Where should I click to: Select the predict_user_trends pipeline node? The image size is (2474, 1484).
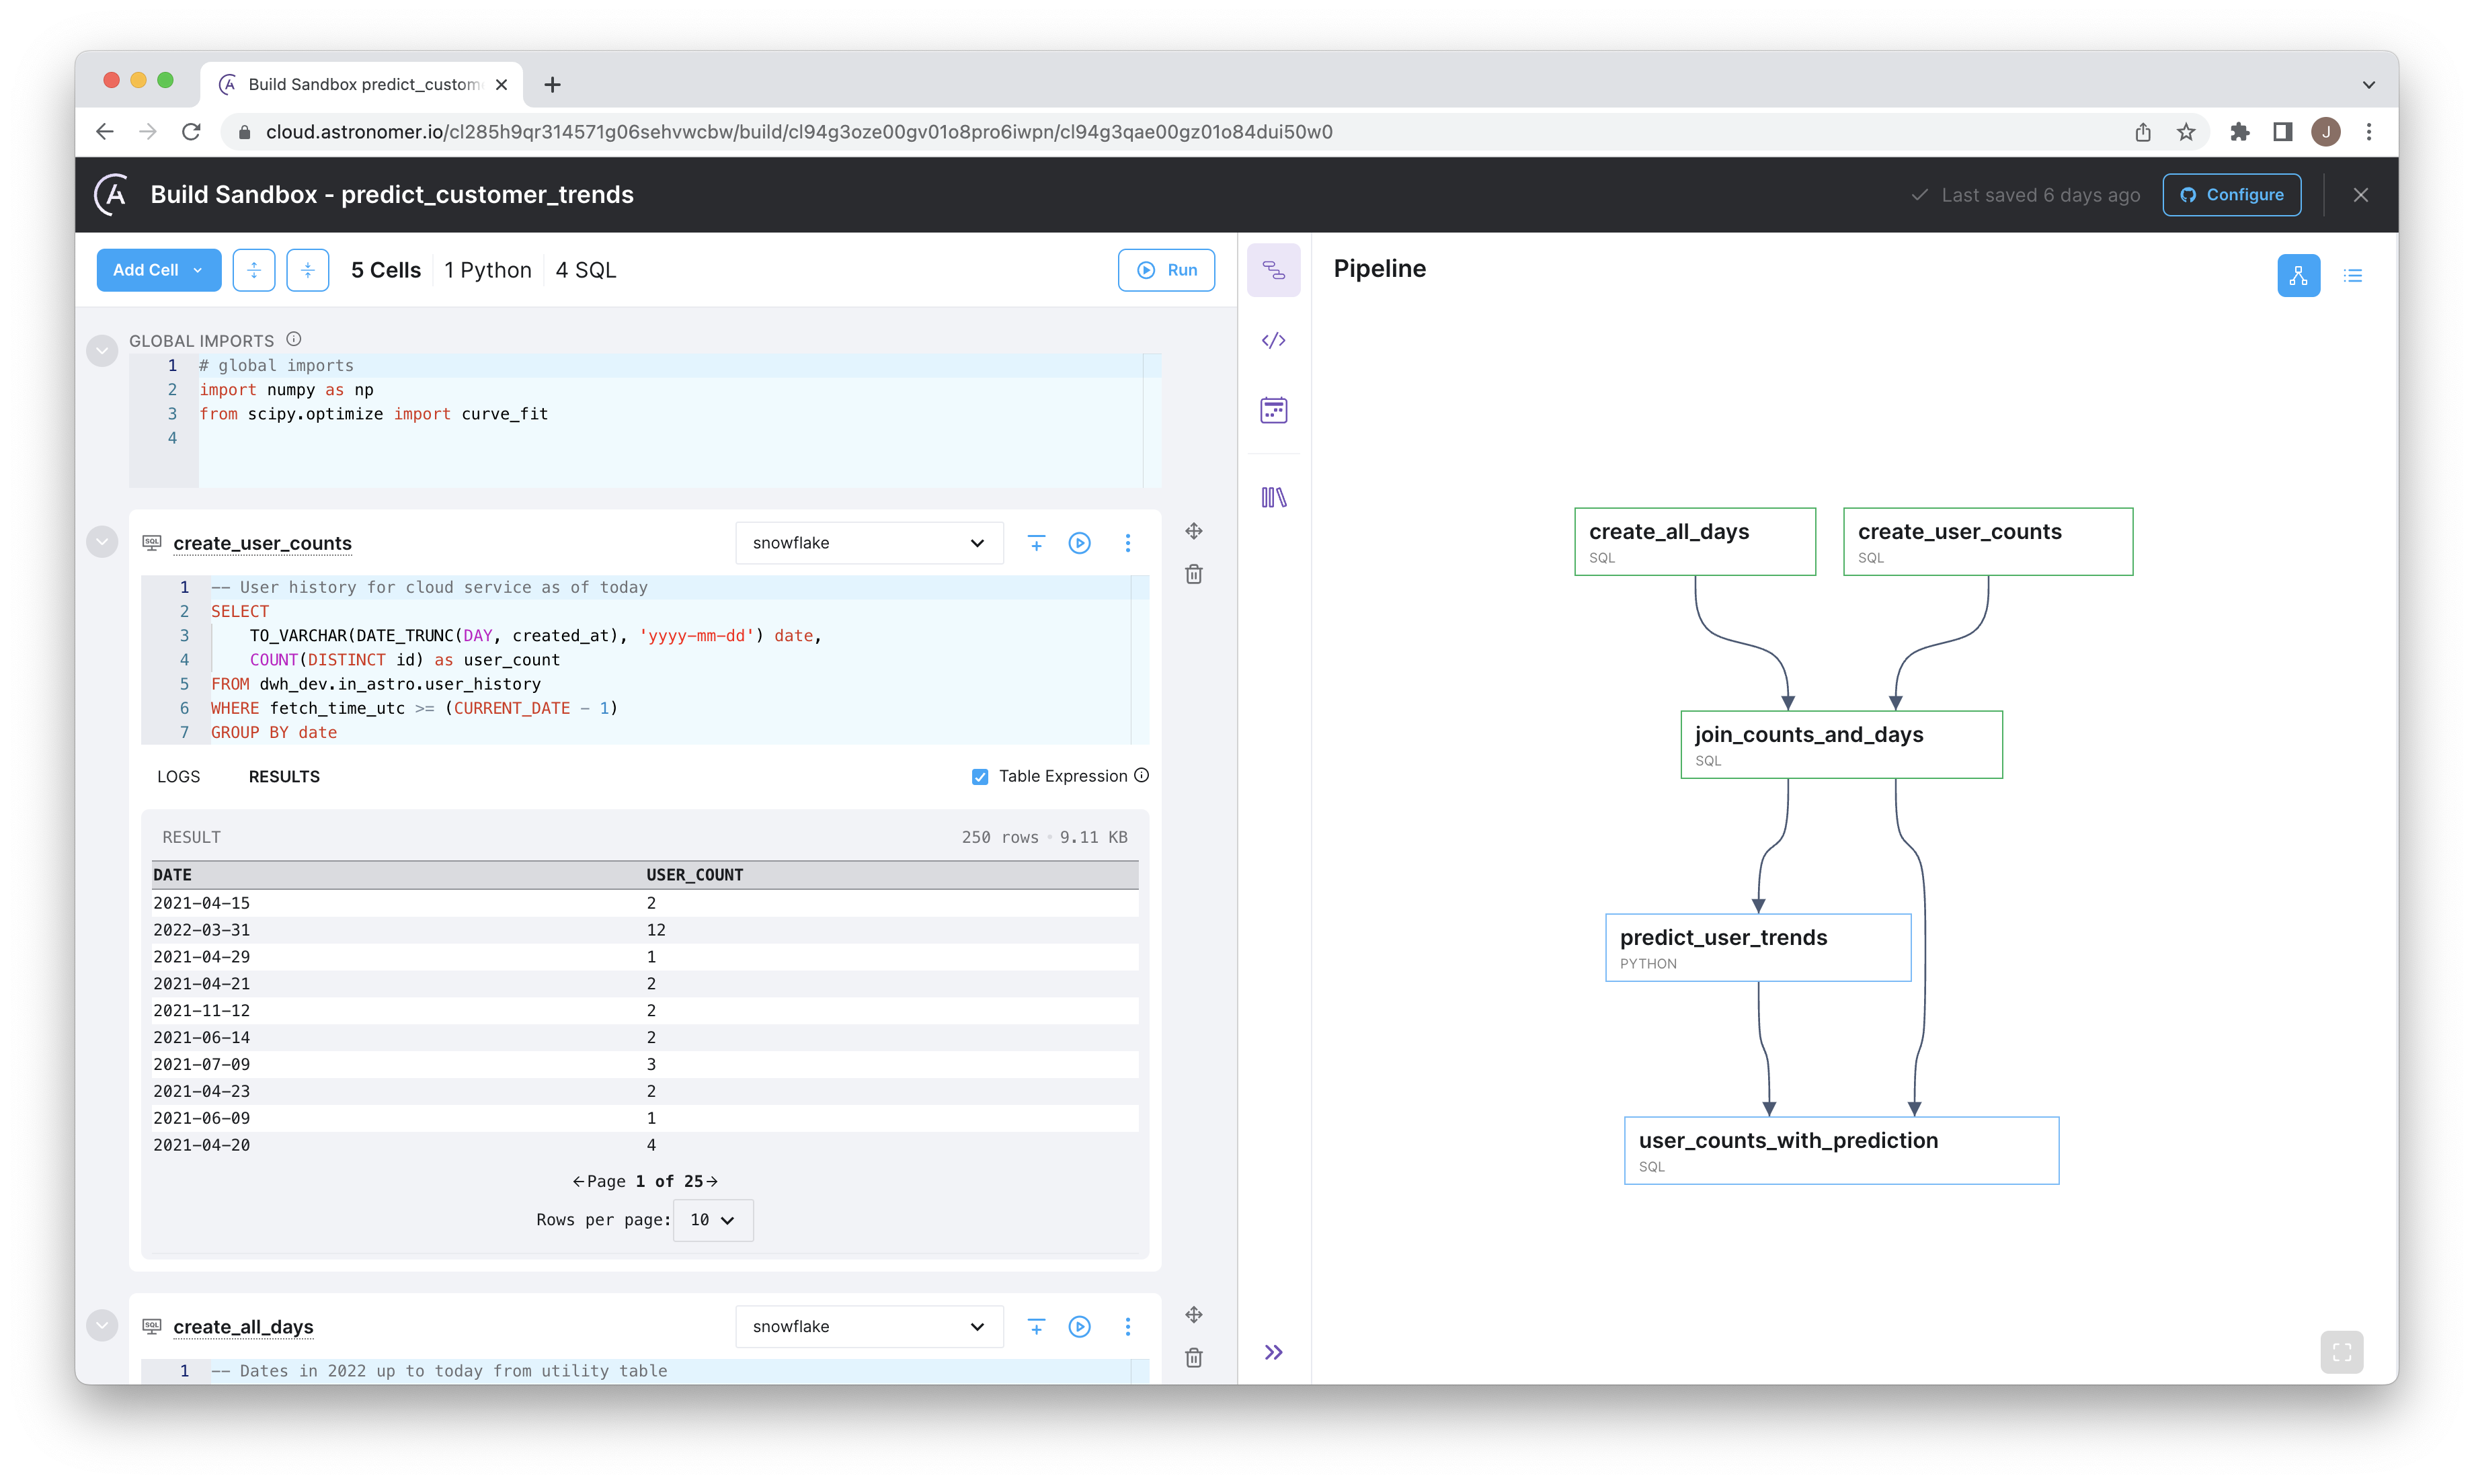click(1757, 947)
